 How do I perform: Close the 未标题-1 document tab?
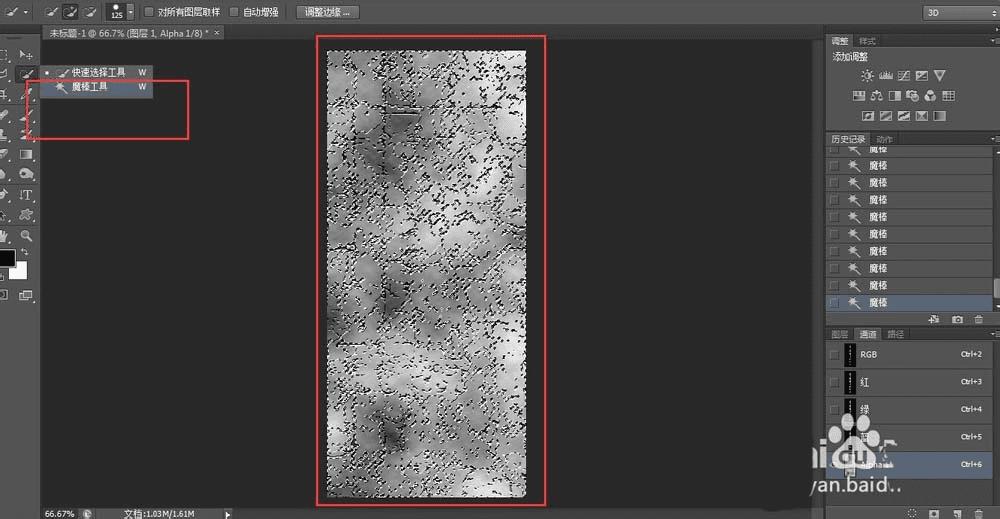coord(217,33)
